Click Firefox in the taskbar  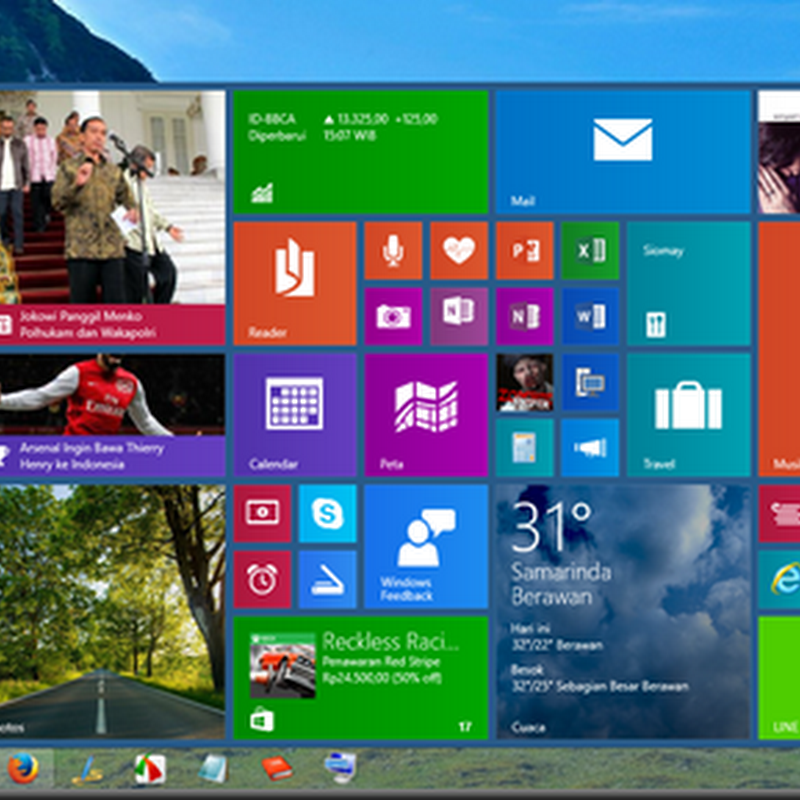coord(23,769)
